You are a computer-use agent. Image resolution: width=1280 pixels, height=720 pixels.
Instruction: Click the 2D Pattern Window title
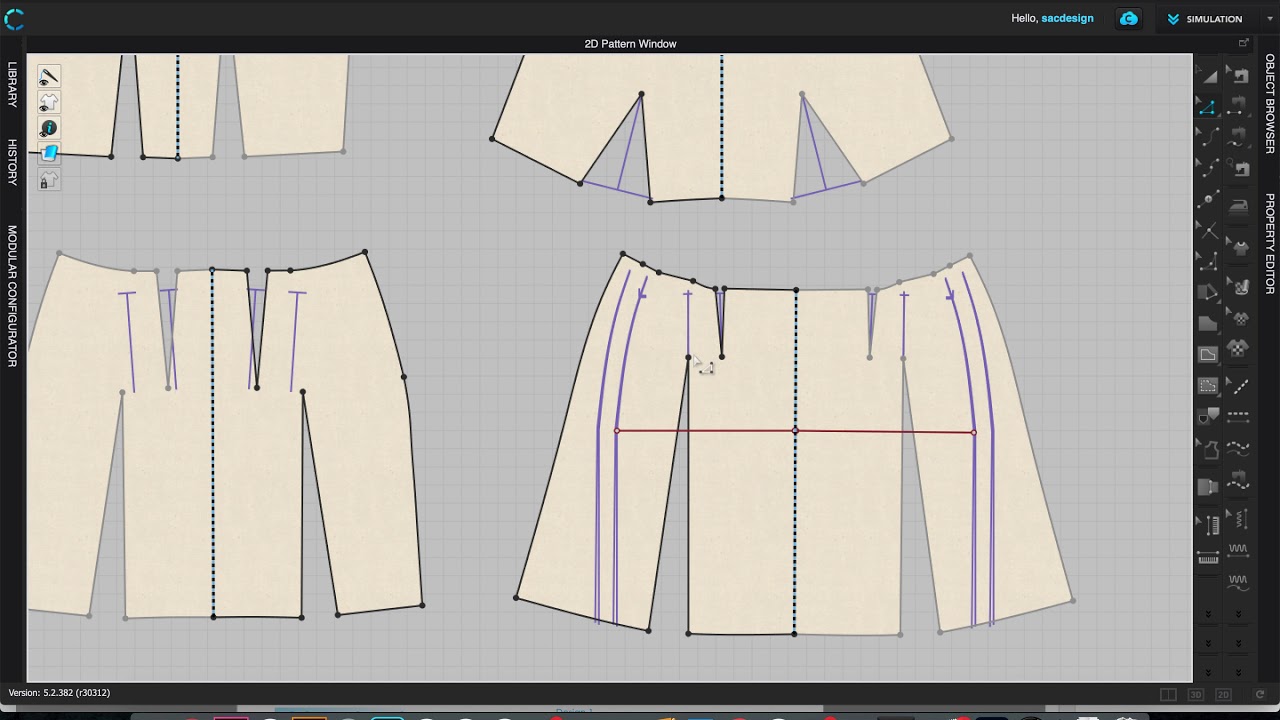[630, 44]
